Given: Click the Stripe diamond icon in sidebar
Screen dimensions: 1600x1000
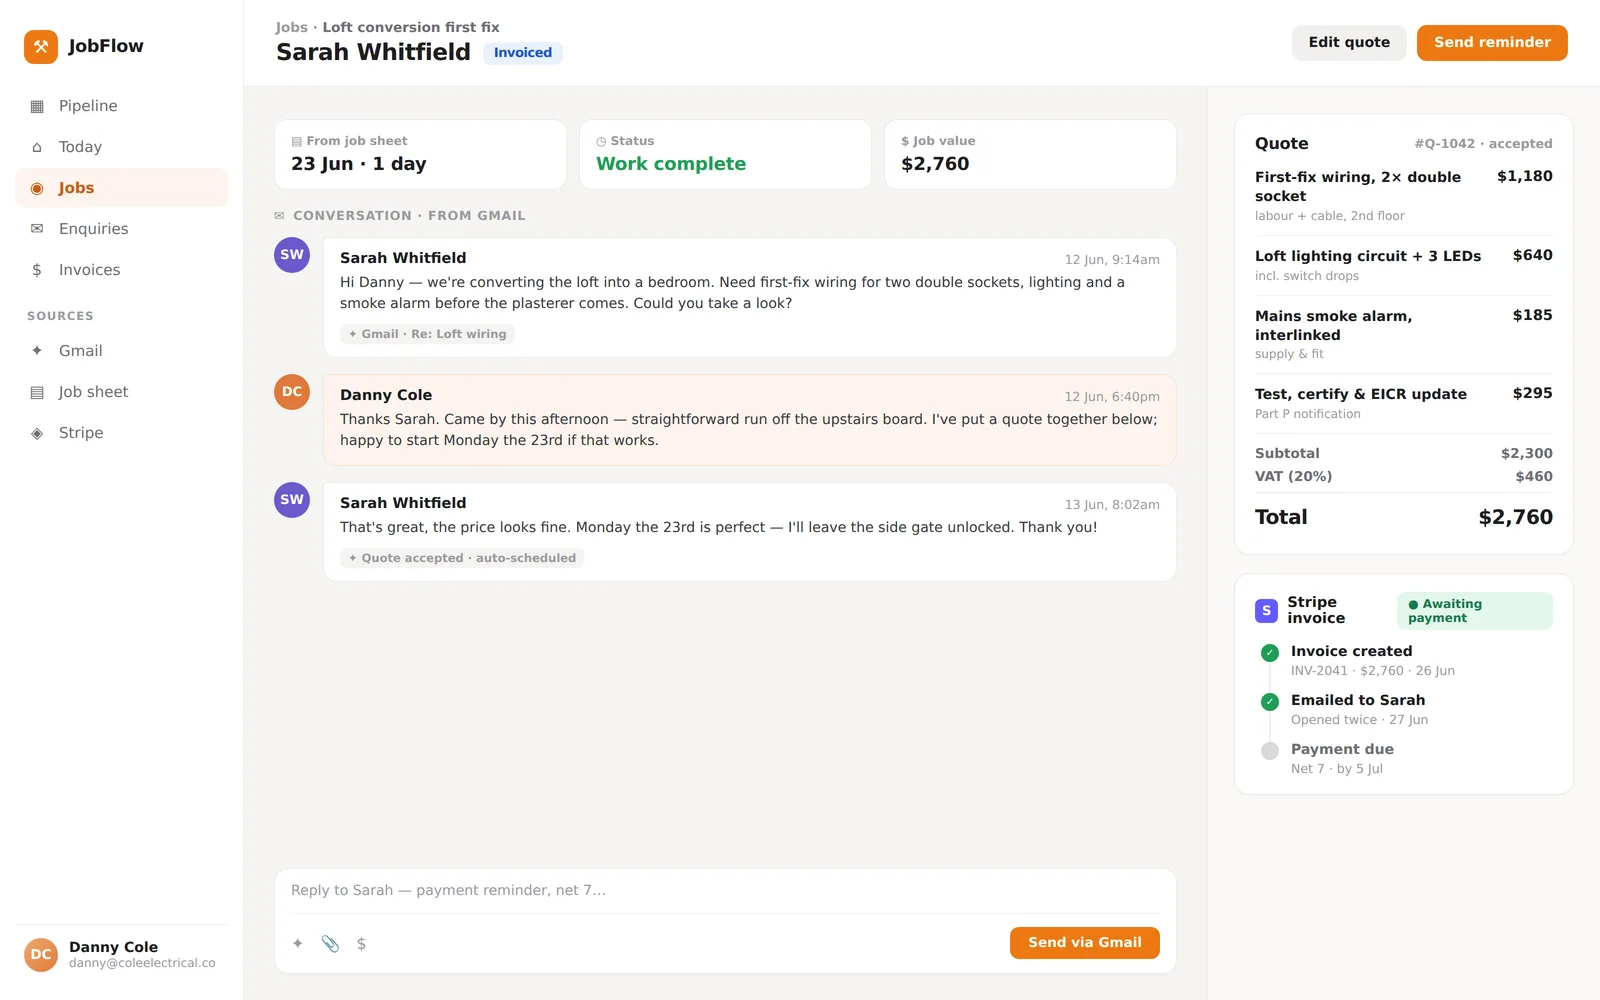Looking at the screenshot, I should pos(37,433).
